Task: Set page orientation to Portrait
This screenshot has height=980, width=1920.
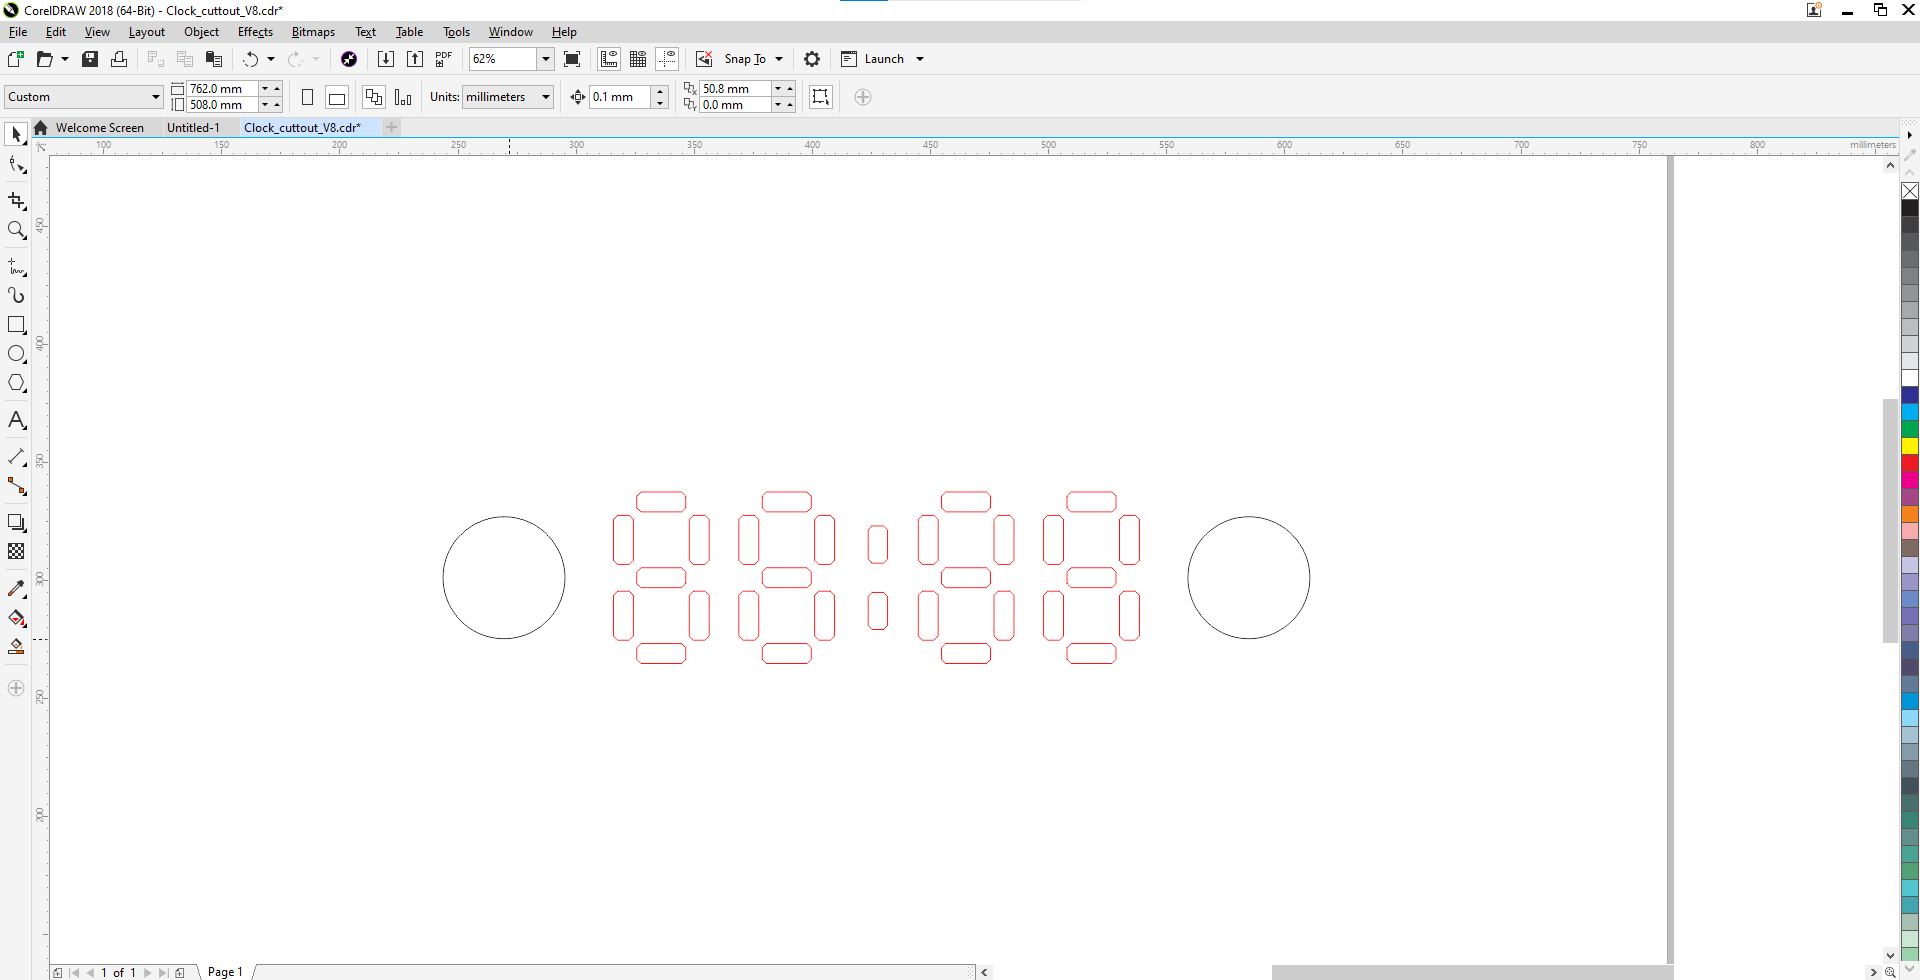Action: point(308,97)
